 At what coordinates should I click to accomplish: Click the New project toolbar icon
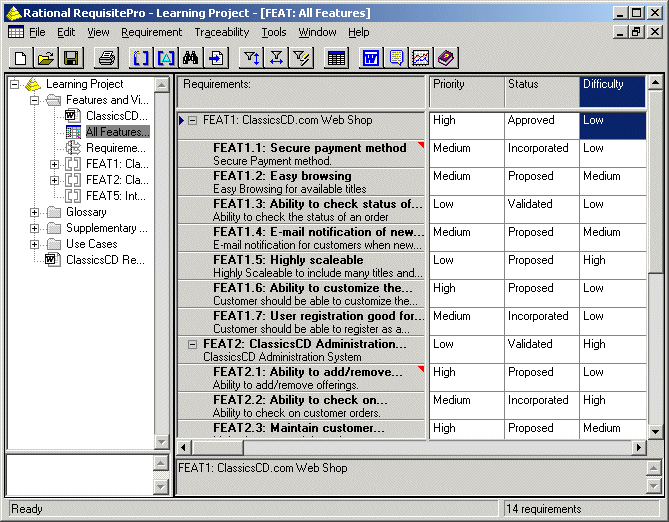click(20, 58)
